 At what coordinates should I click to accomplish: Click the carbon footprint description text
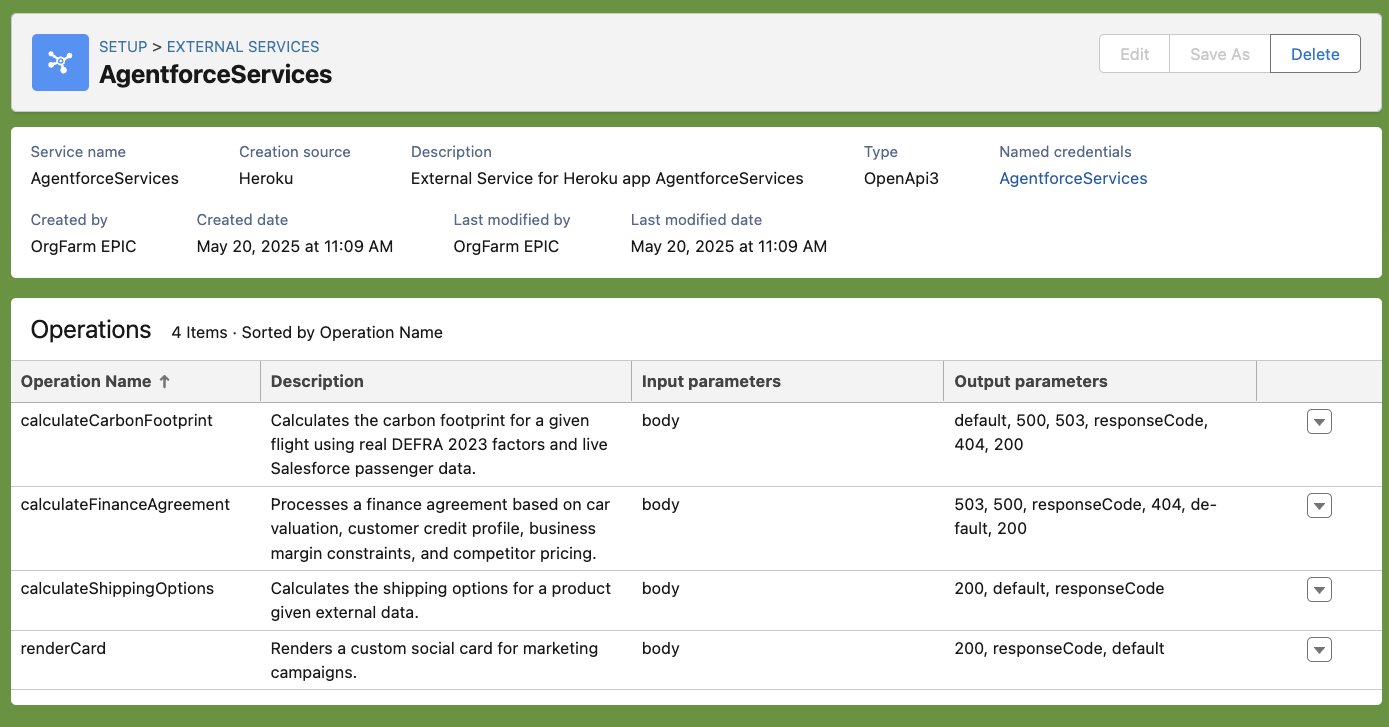440,444
